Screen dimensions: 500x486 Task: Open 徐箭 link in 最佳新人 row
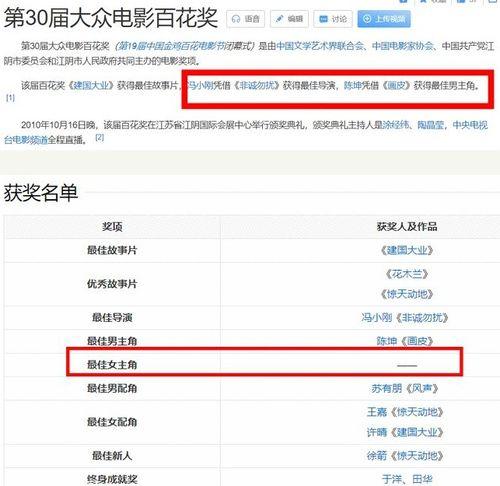point(377,456)
